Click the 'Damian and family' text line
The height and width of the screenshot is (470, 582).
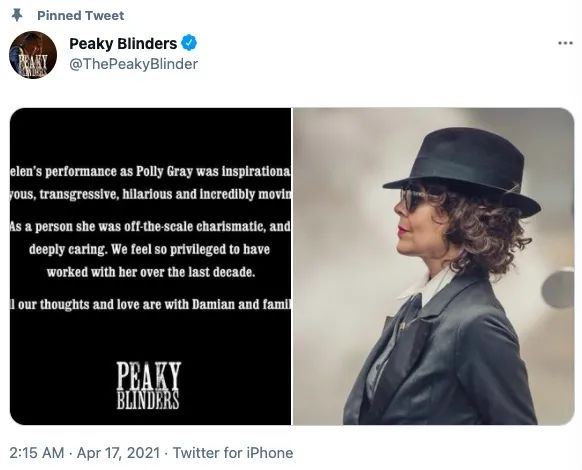[x=150, y=305]
